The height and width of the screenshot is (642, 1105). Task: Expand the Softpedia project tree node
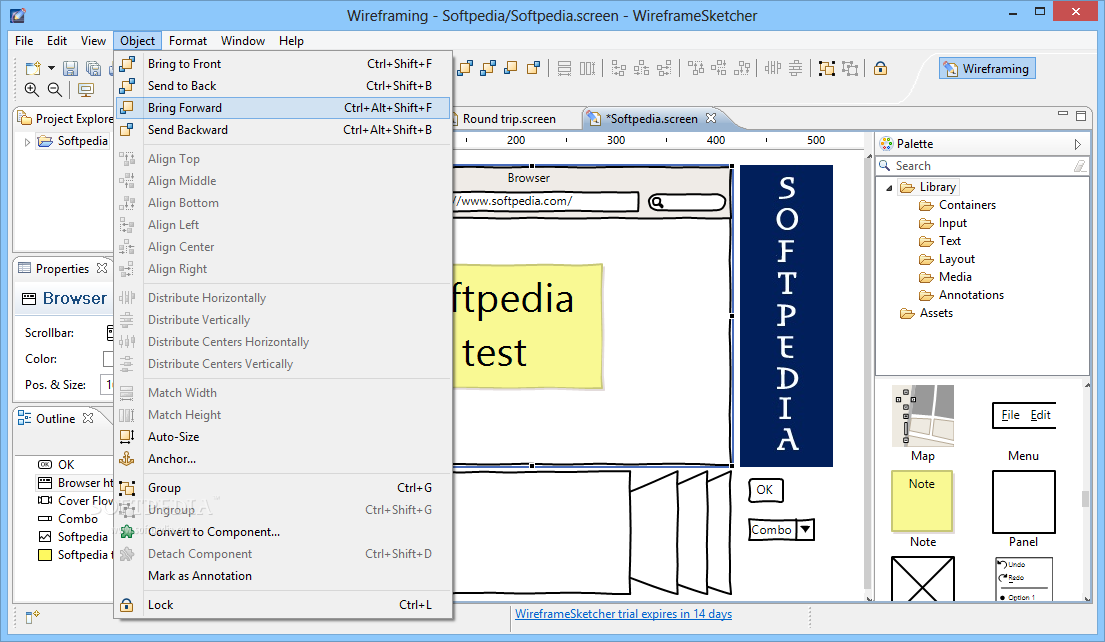tap(27, 142)
